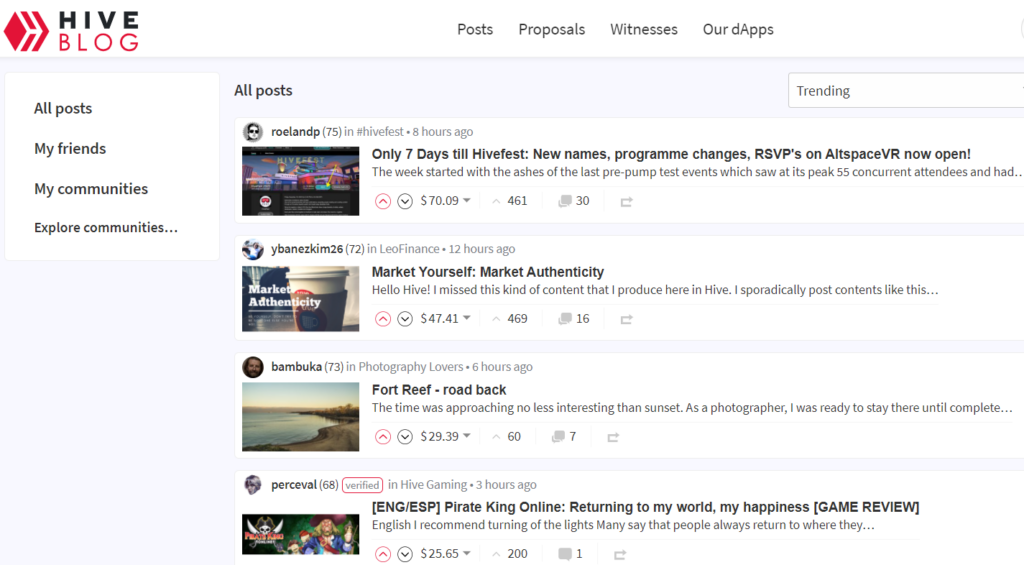This screenshot has width=1024, height=565.
Task: Open comments on Pirate King Online post
Action: tap(570, 554)
